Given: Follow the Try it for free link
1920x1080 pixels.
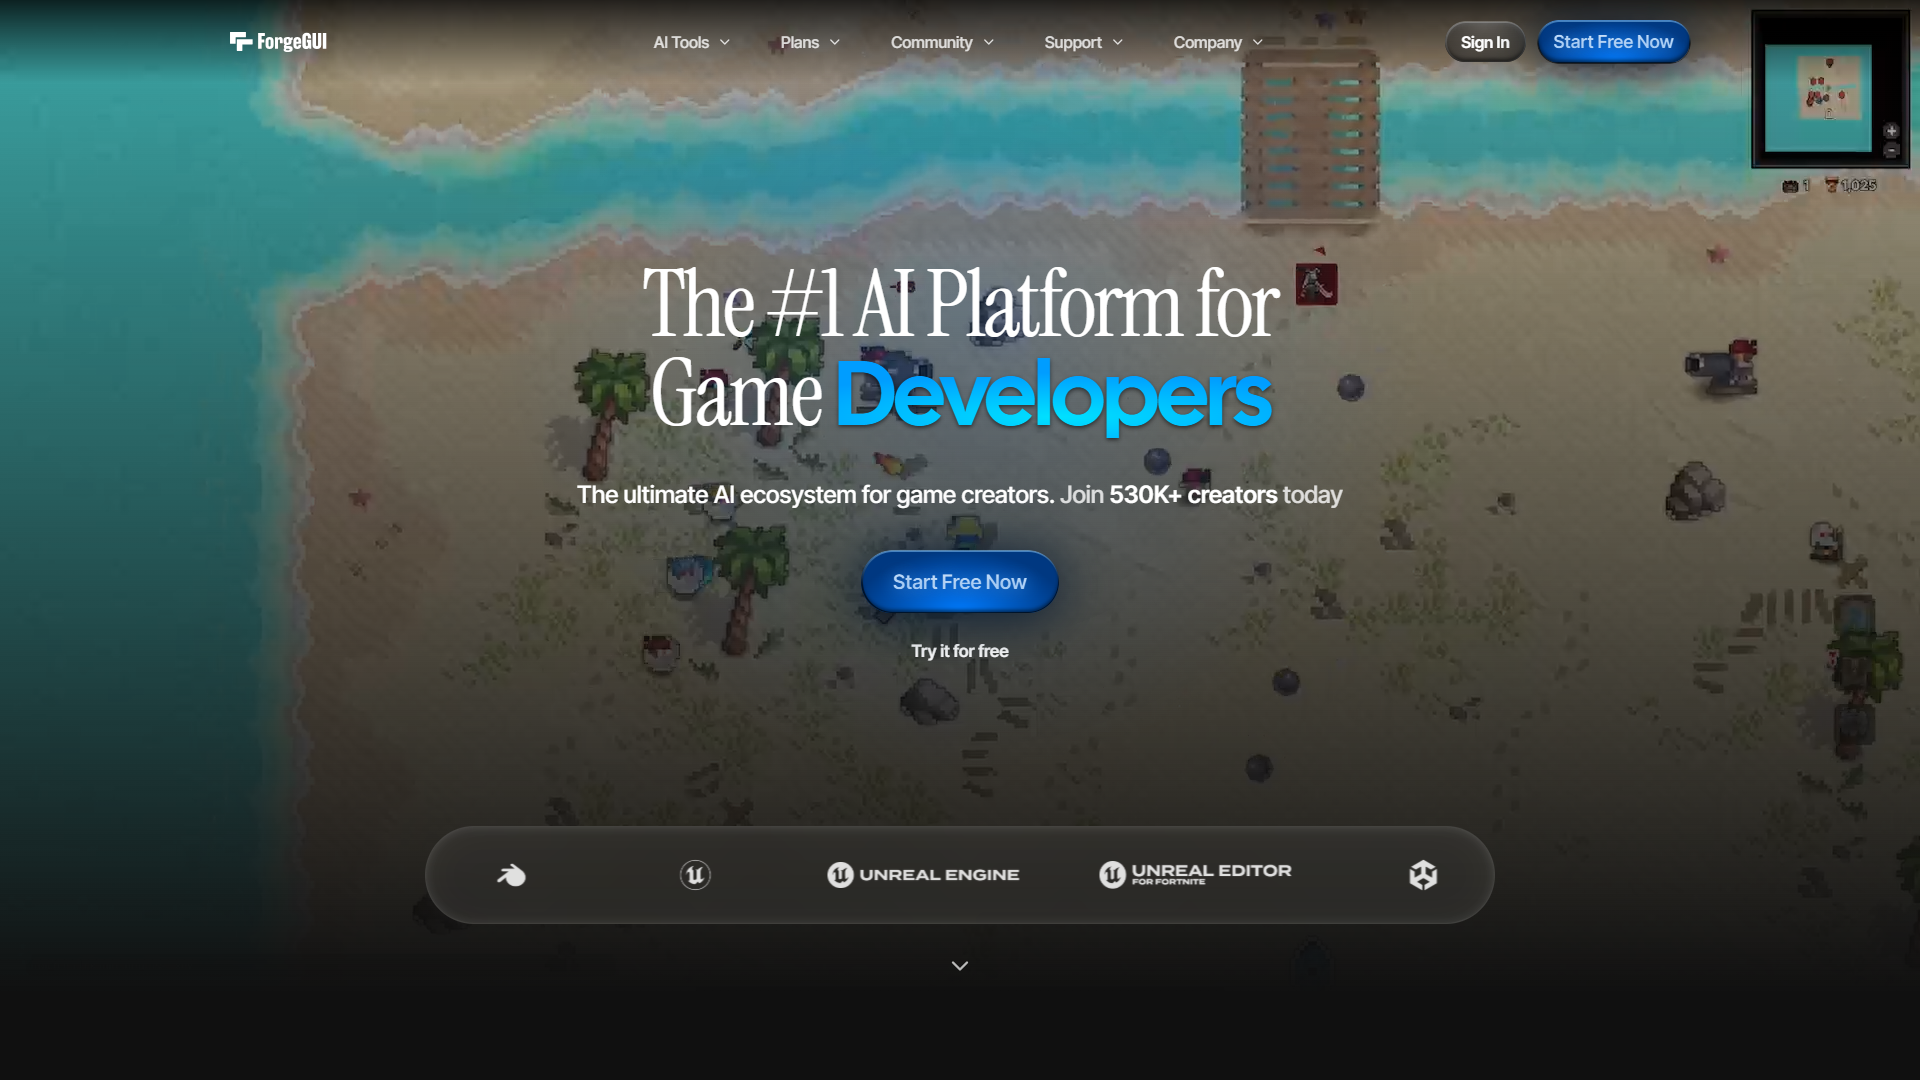Looking at the screenshot, I should point(959,651).
